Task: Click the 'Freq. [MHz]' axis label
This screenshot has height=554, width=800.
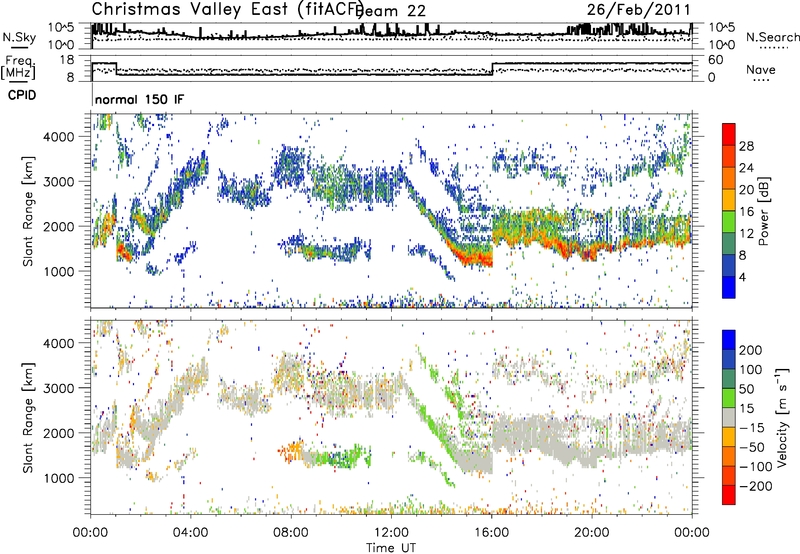Action: pyautogui.click(x=18, y=67)
